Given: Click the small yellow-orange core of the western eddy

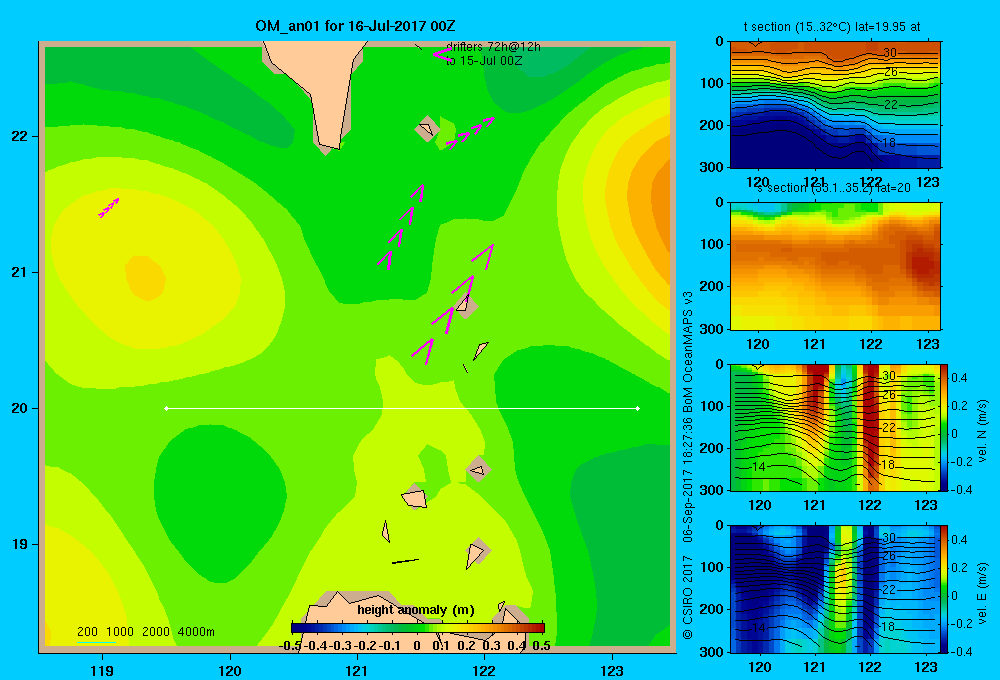Looking at the screenshot, I should [x=145, y=277].
